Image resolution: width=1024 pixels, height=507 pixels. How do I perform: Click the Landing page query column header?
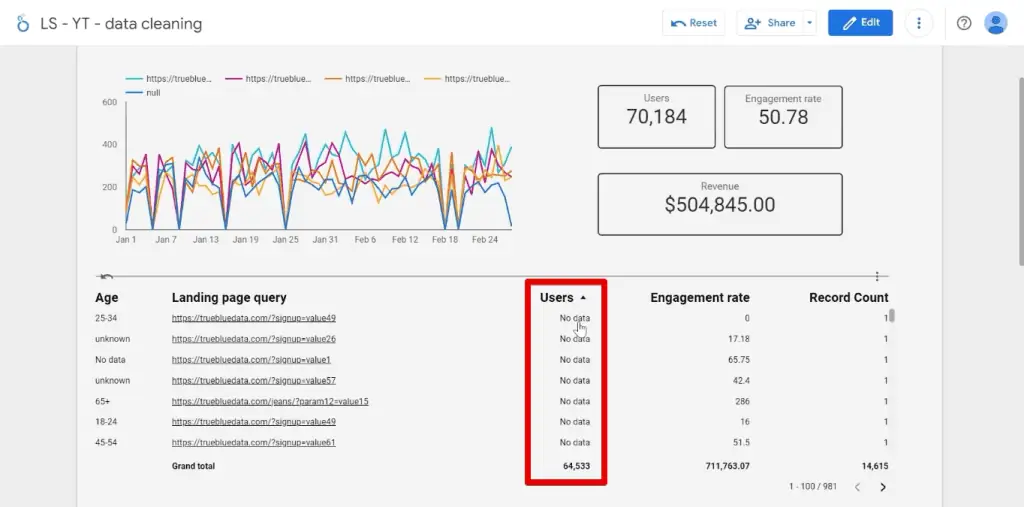[x=229, y=297]
